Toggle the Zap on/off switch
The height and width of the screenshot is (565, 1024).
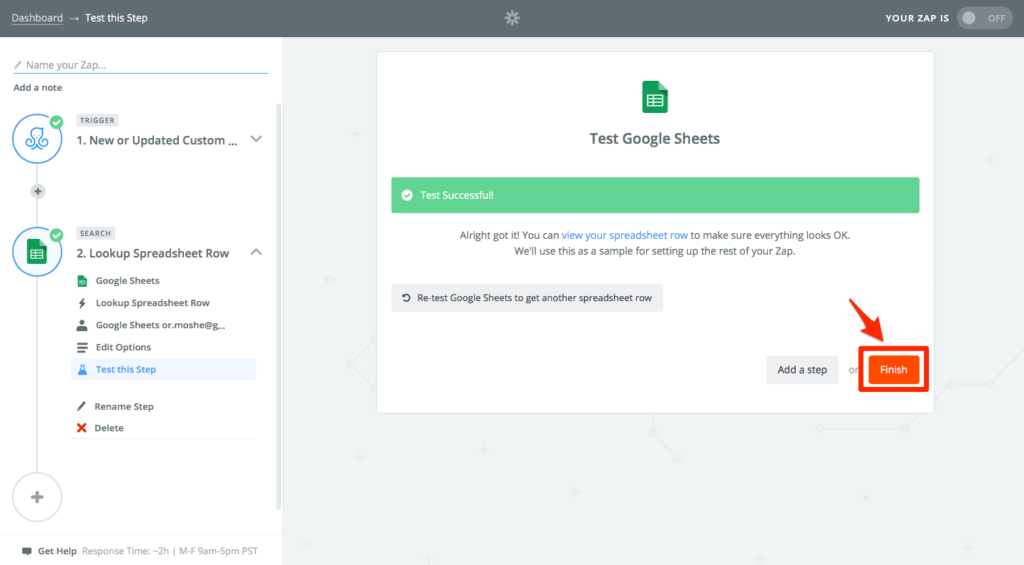tap(984, 18)
